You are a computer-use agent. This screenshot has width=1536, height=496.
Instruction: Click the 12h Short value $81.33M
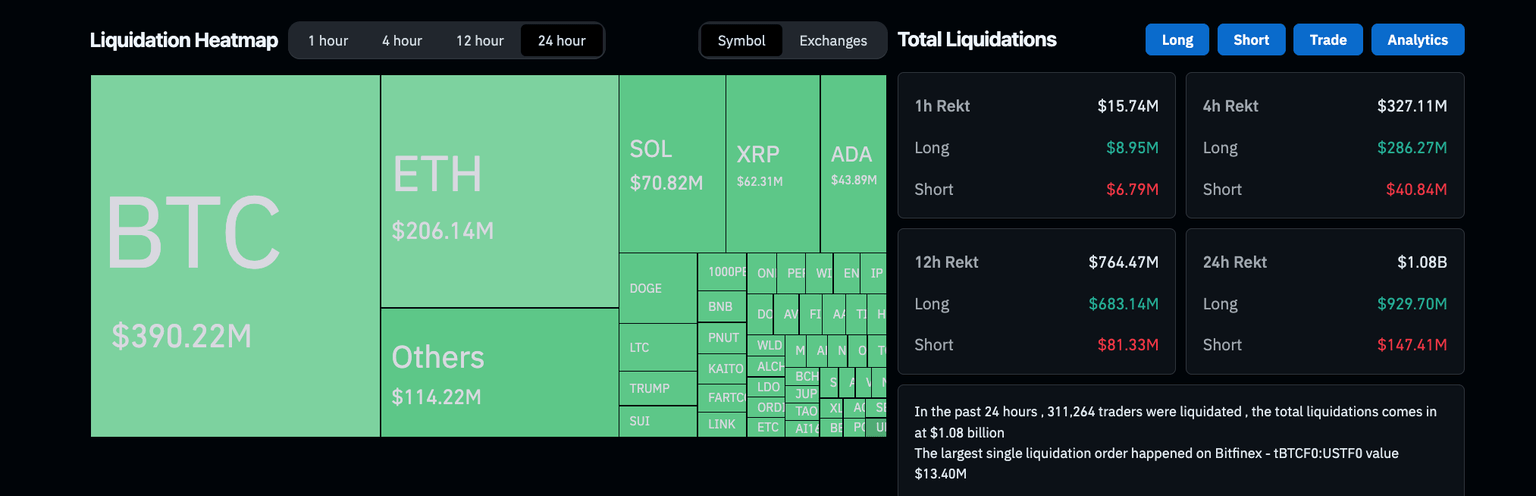[1128, 345]
